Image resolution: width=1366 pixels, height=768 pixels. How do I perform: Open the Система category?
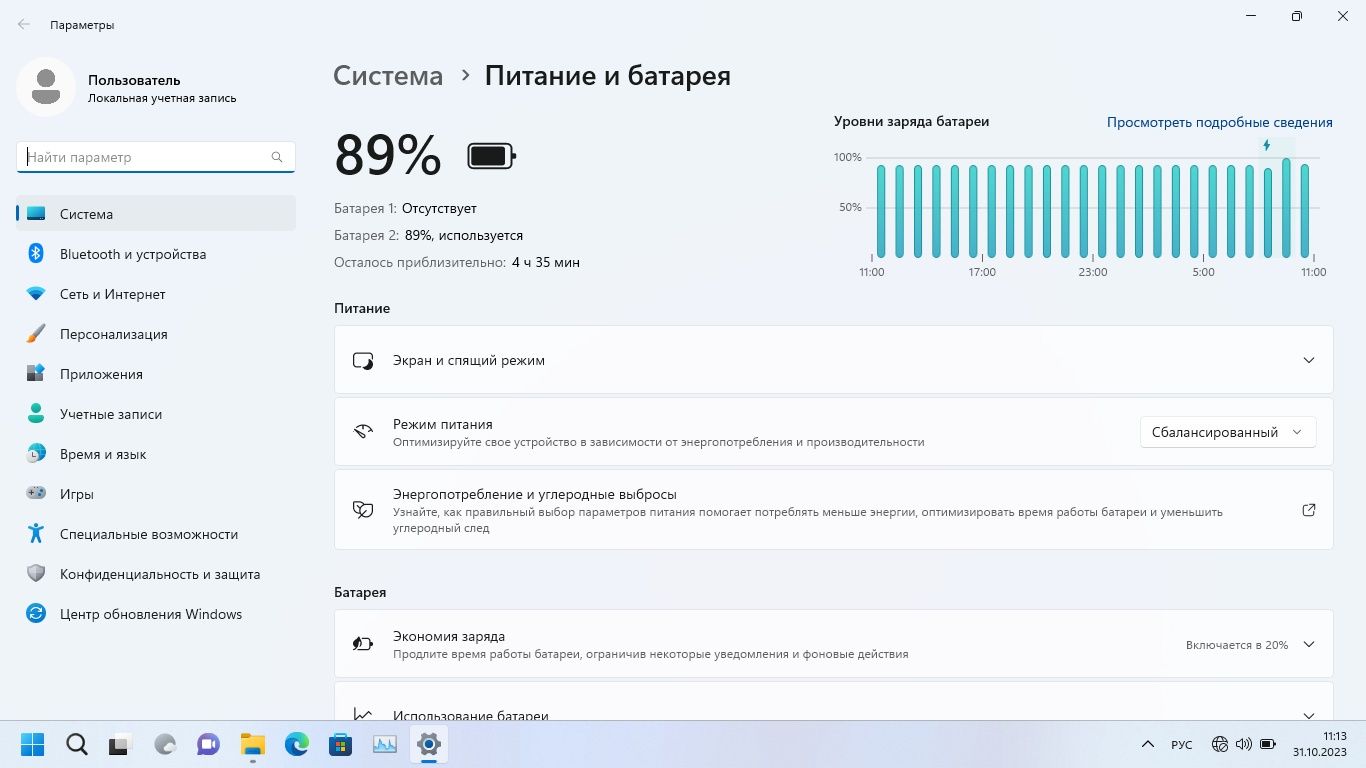click(x=156, y=214)
